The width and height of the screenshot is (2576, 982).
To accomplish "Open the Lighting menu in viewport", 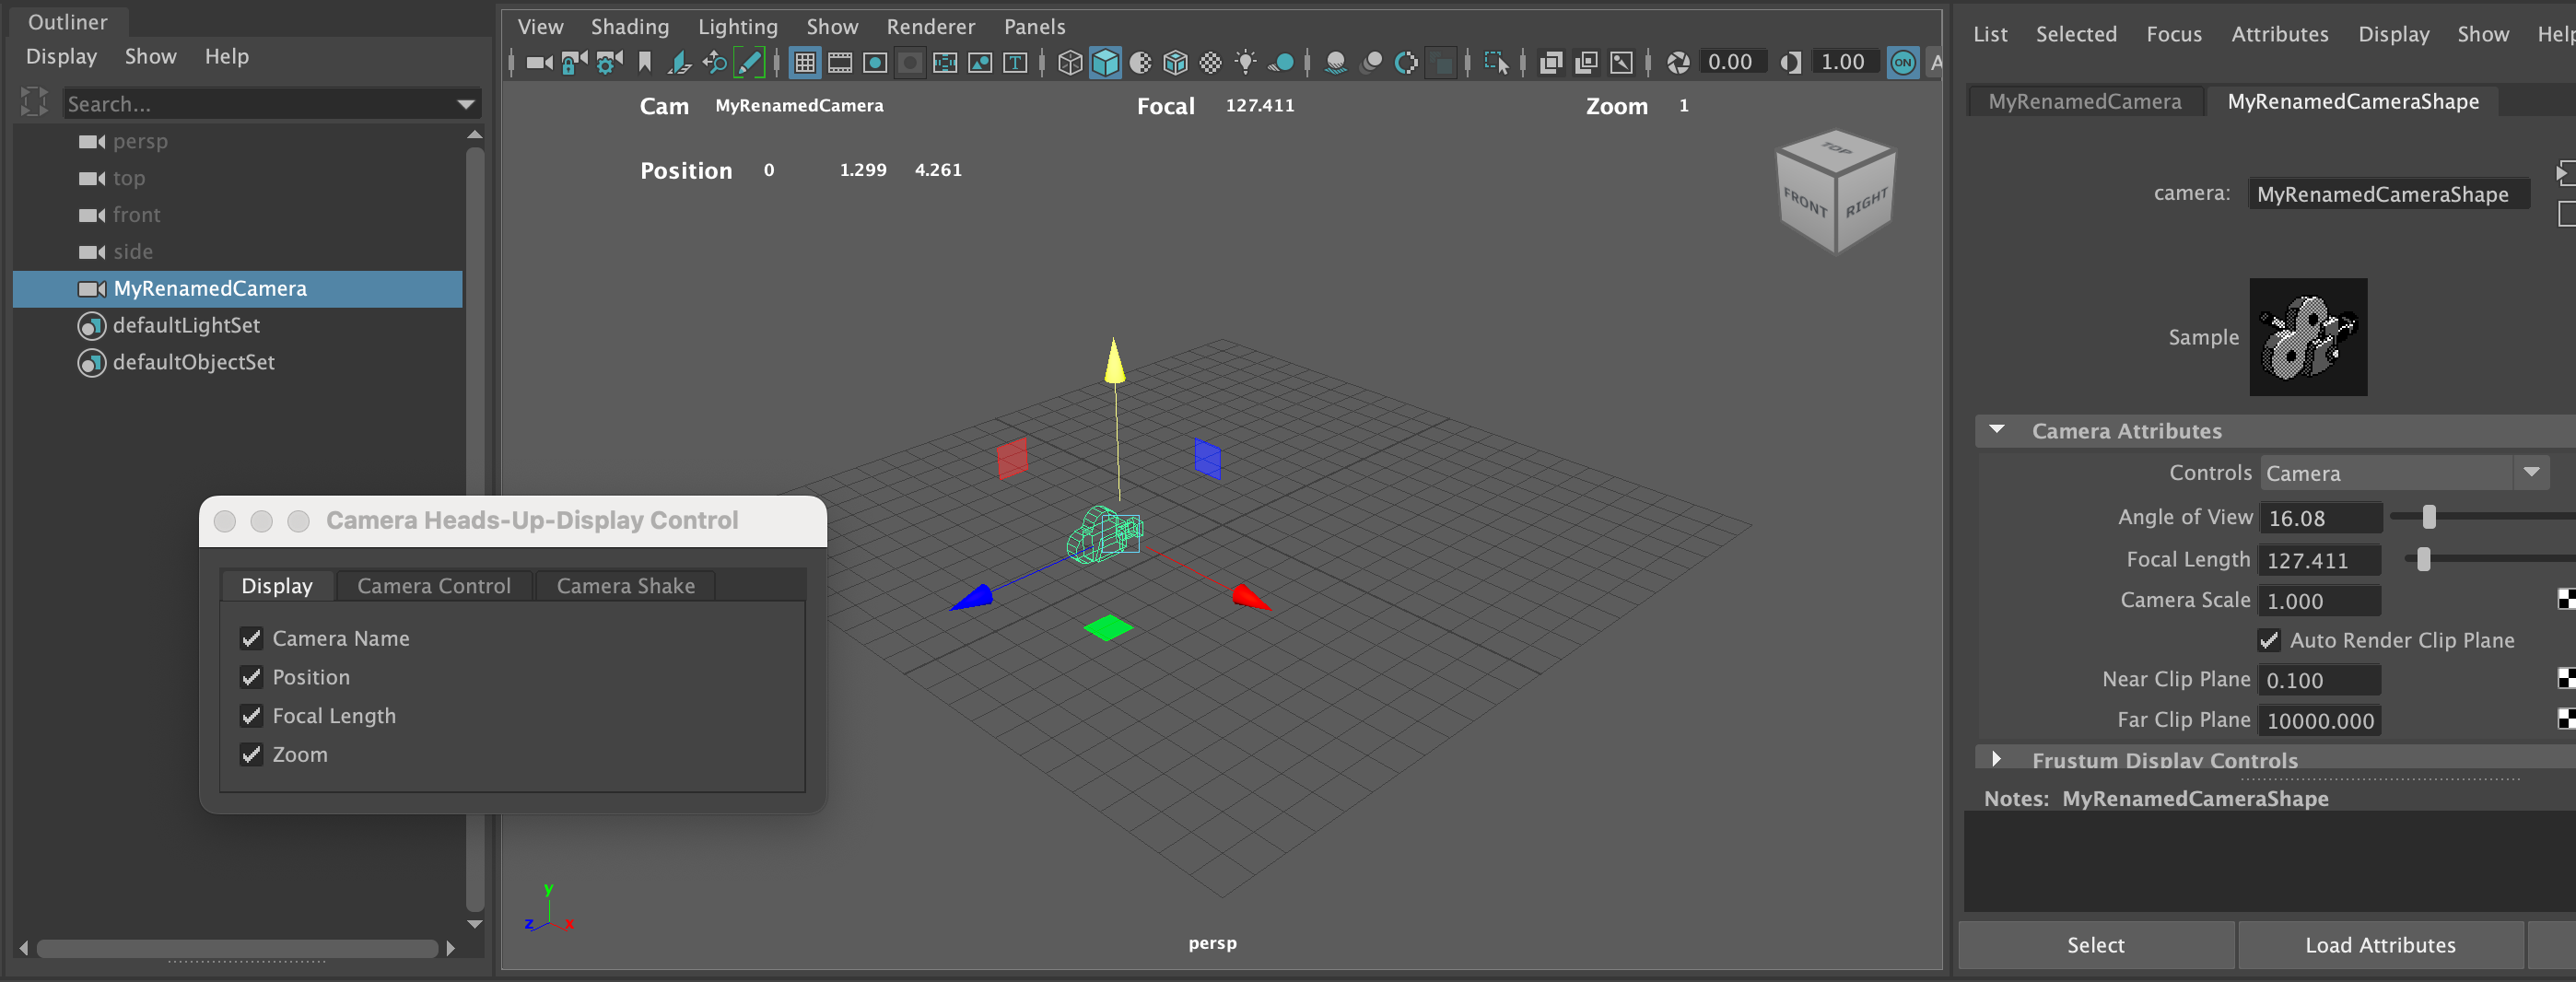I will pyautogui.click(x=737, y=27).
